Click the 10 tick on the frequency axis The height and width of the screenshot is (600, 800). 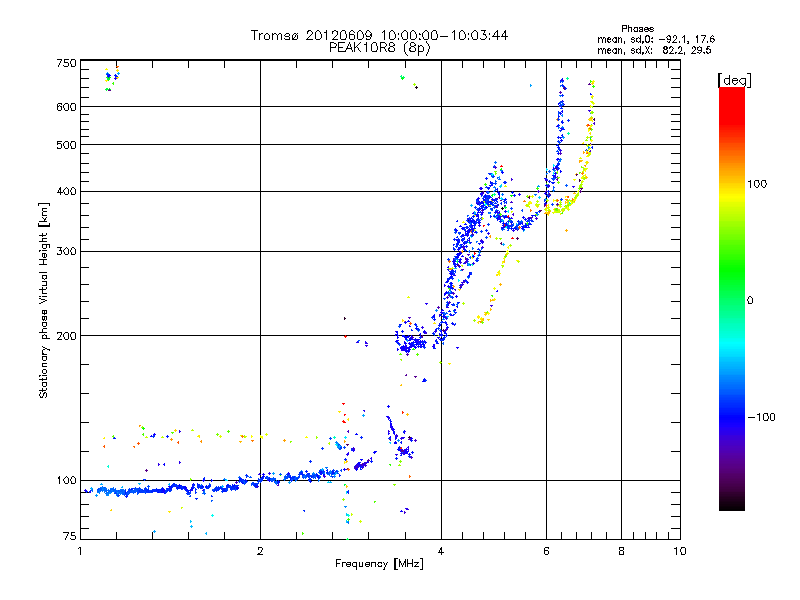pos(679,551)
